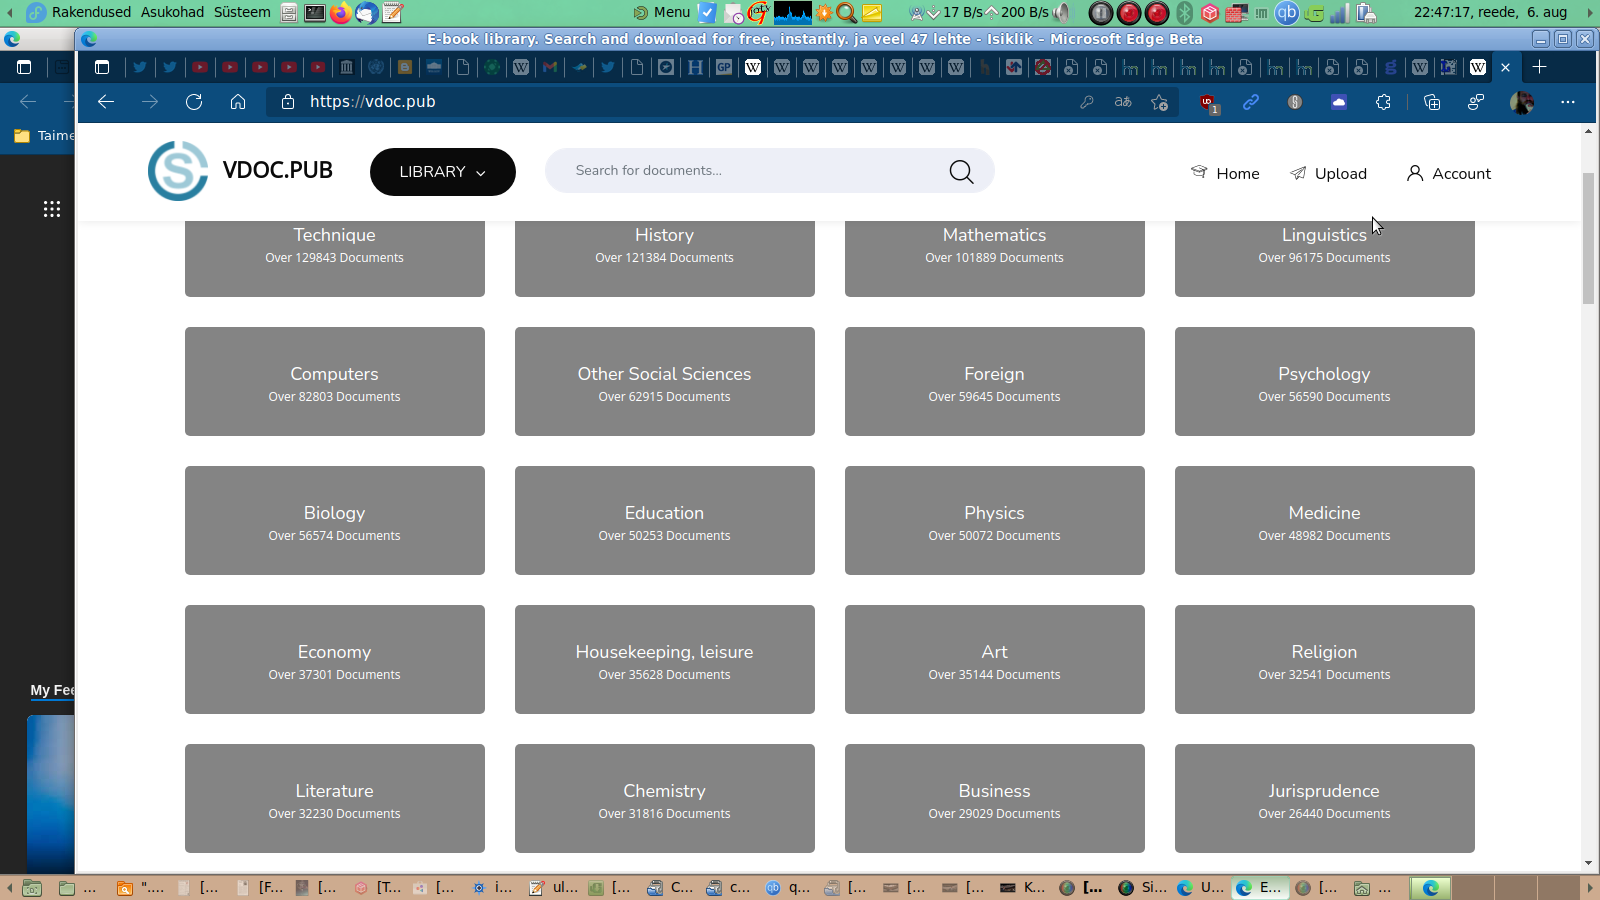
Task: Select the Other Social Sciences category
Action: click(665, 382)
